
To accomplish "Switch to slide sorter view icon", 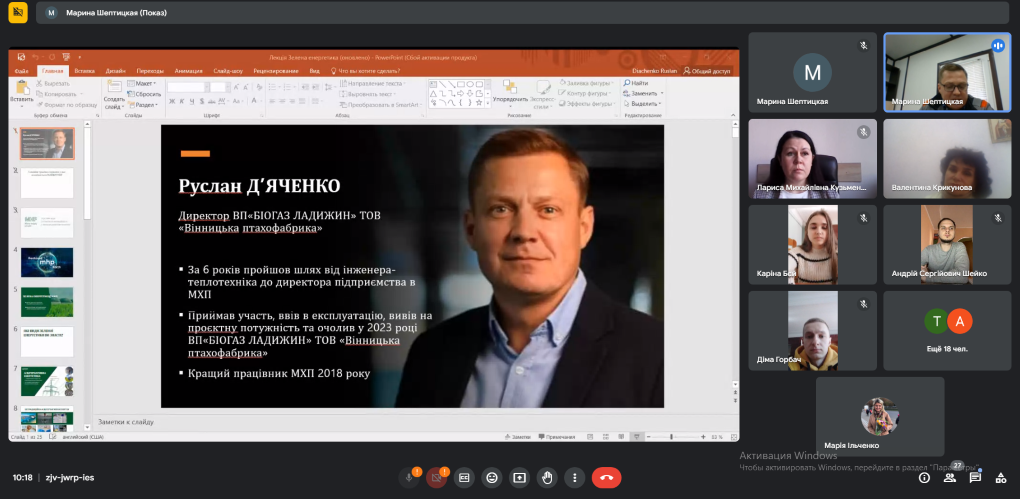I will click(606, 437).
